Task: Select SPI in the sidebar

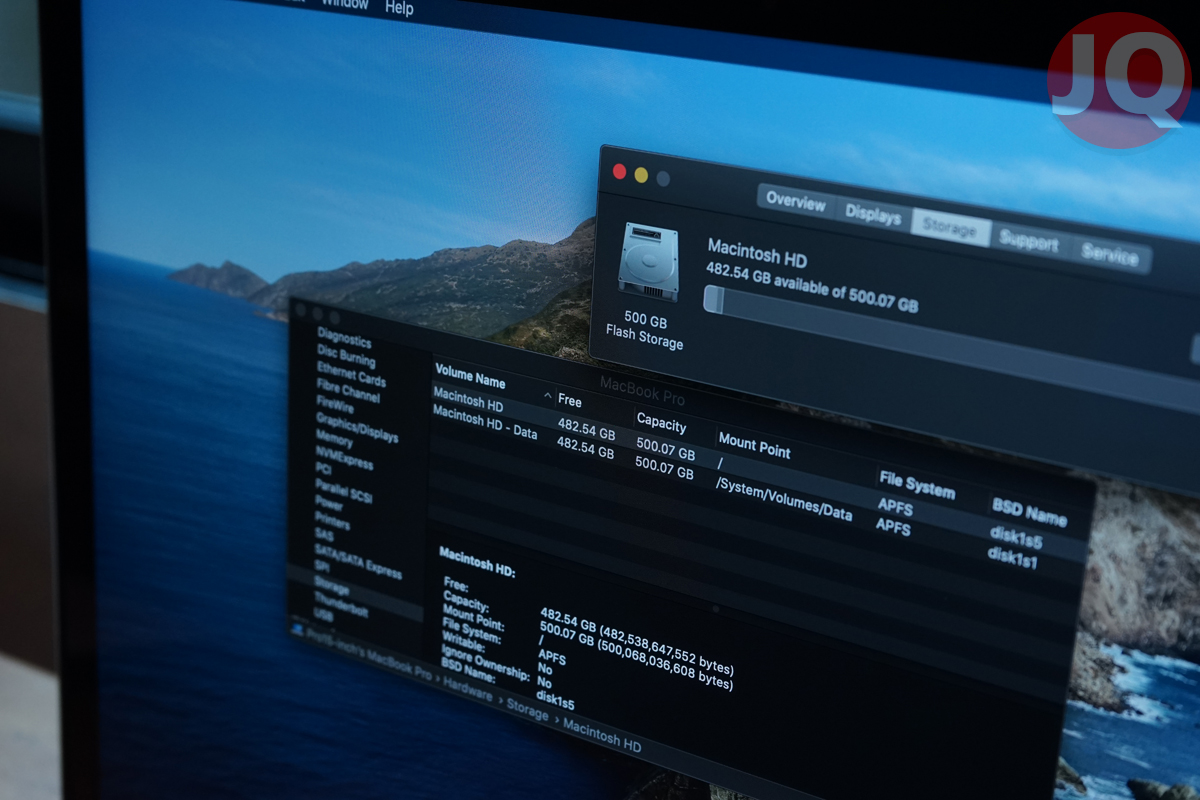Action: (x=322, y=567)
